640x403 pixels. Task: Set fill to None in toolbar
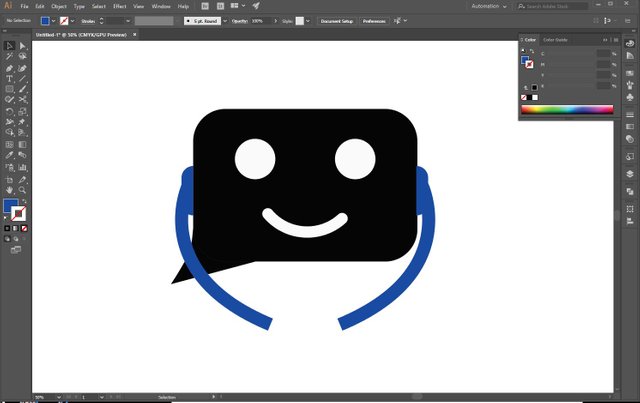pyautogui.click(x=23, y=229)
